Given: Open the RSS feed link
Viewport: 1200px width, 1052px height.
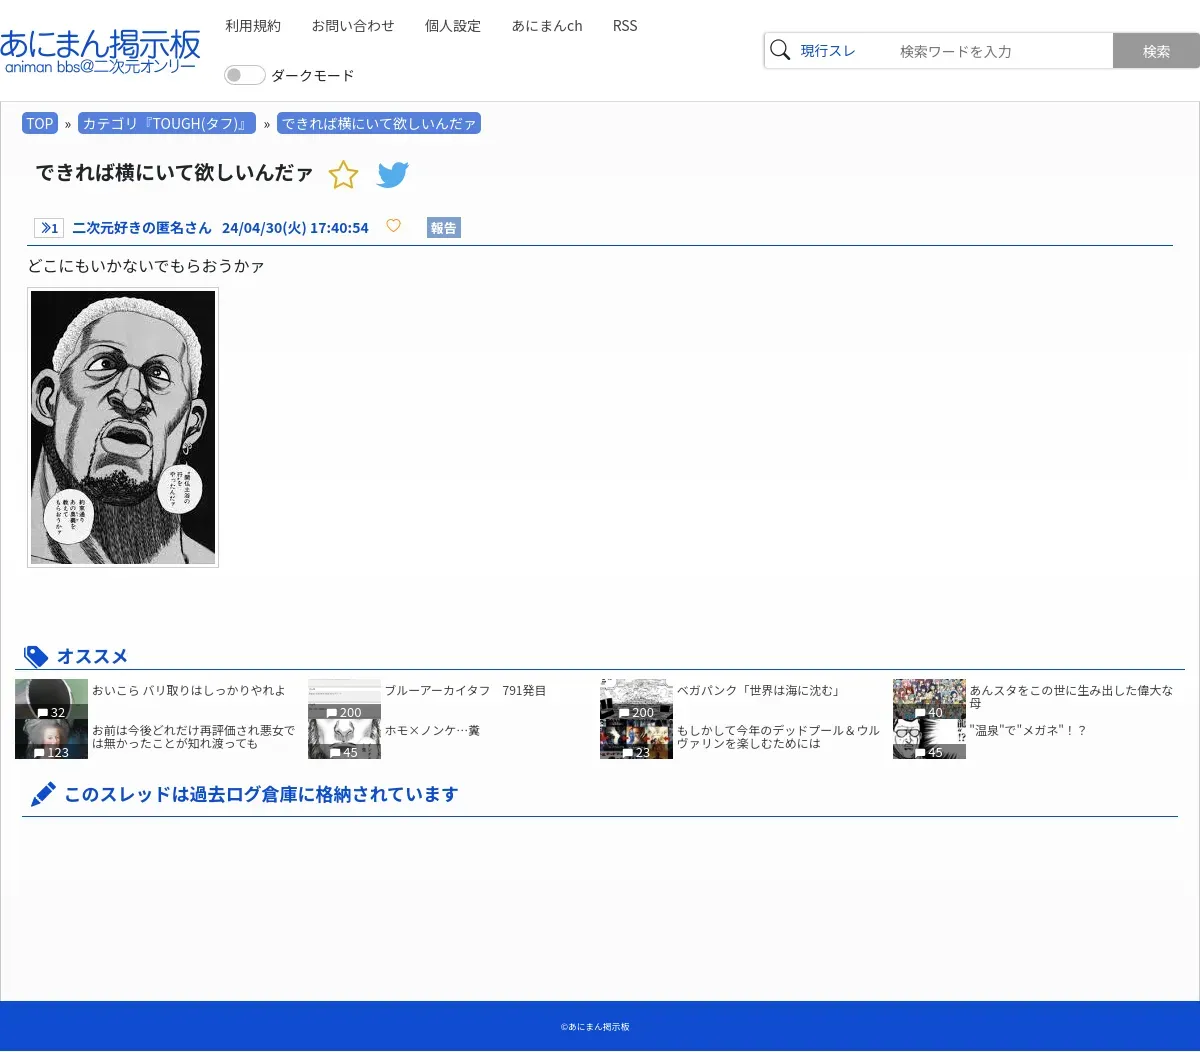Looking at the screenshot, I should pyautogui.click(x=625, y=26).
